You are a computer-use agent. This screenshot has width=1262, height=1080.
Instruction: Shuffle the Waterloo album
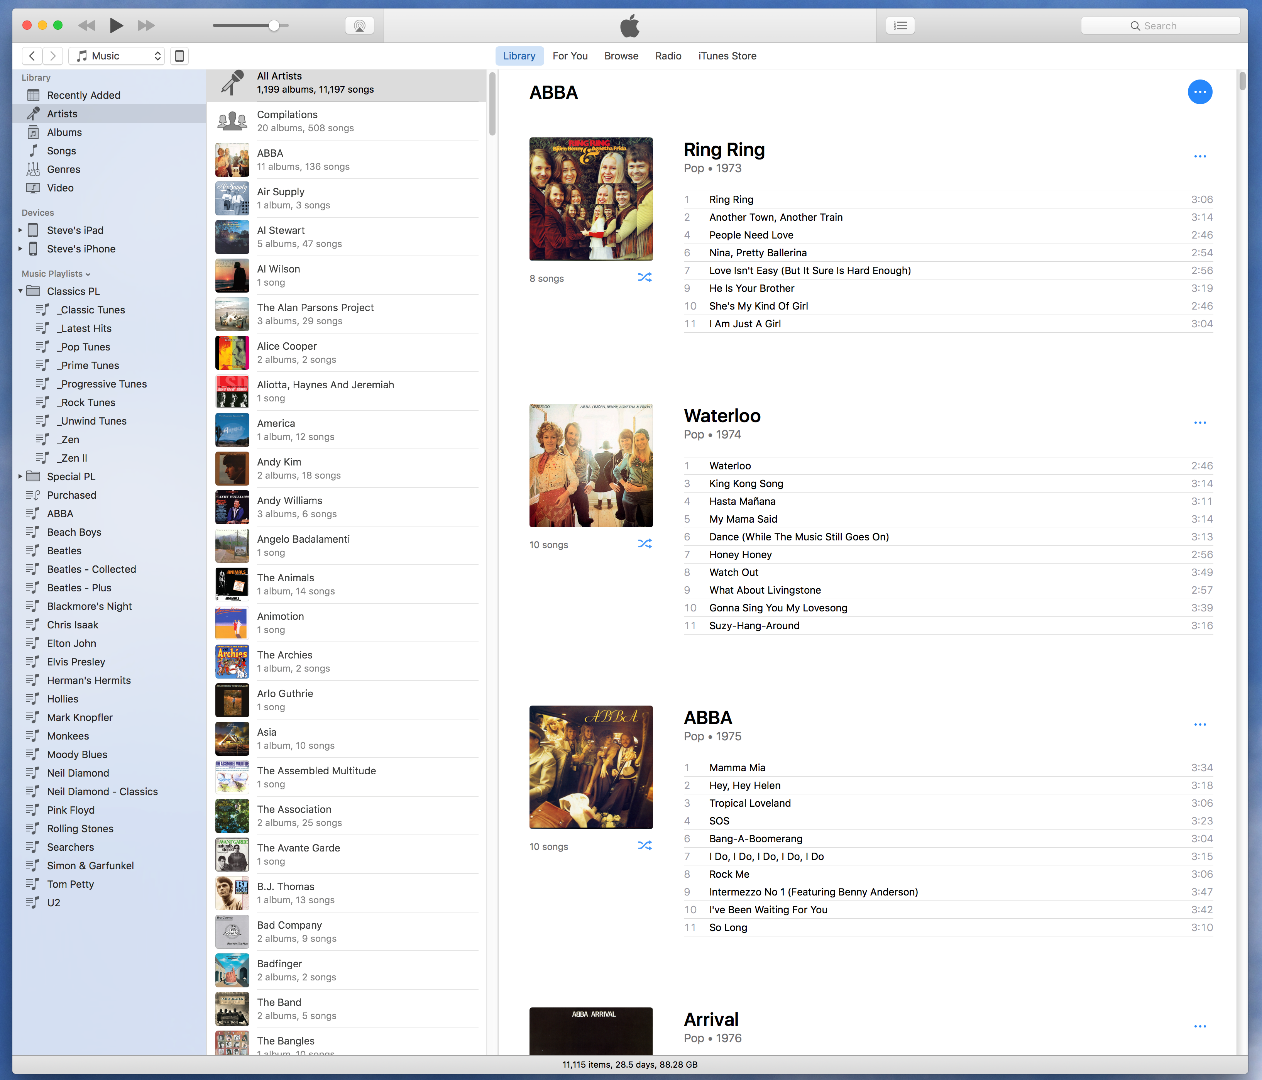coord(645,544)
